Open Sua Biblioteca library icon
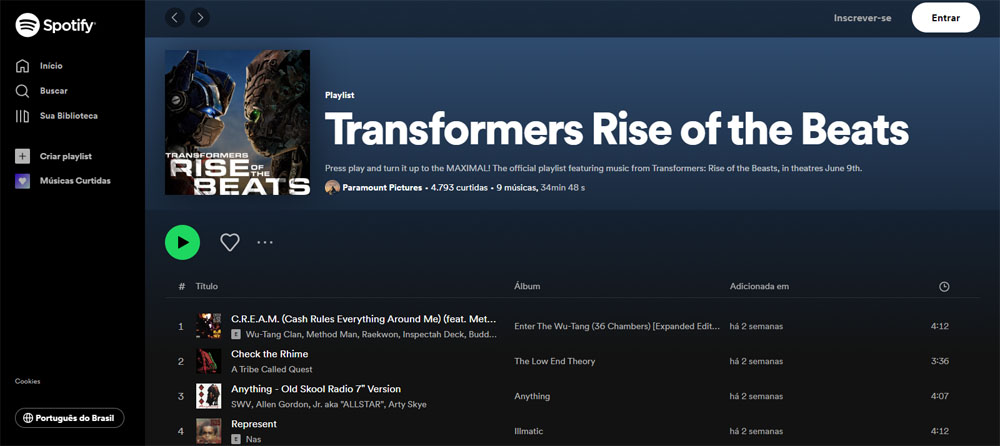The height and width of the screenshot is (446, 1000). click(22, 116)
